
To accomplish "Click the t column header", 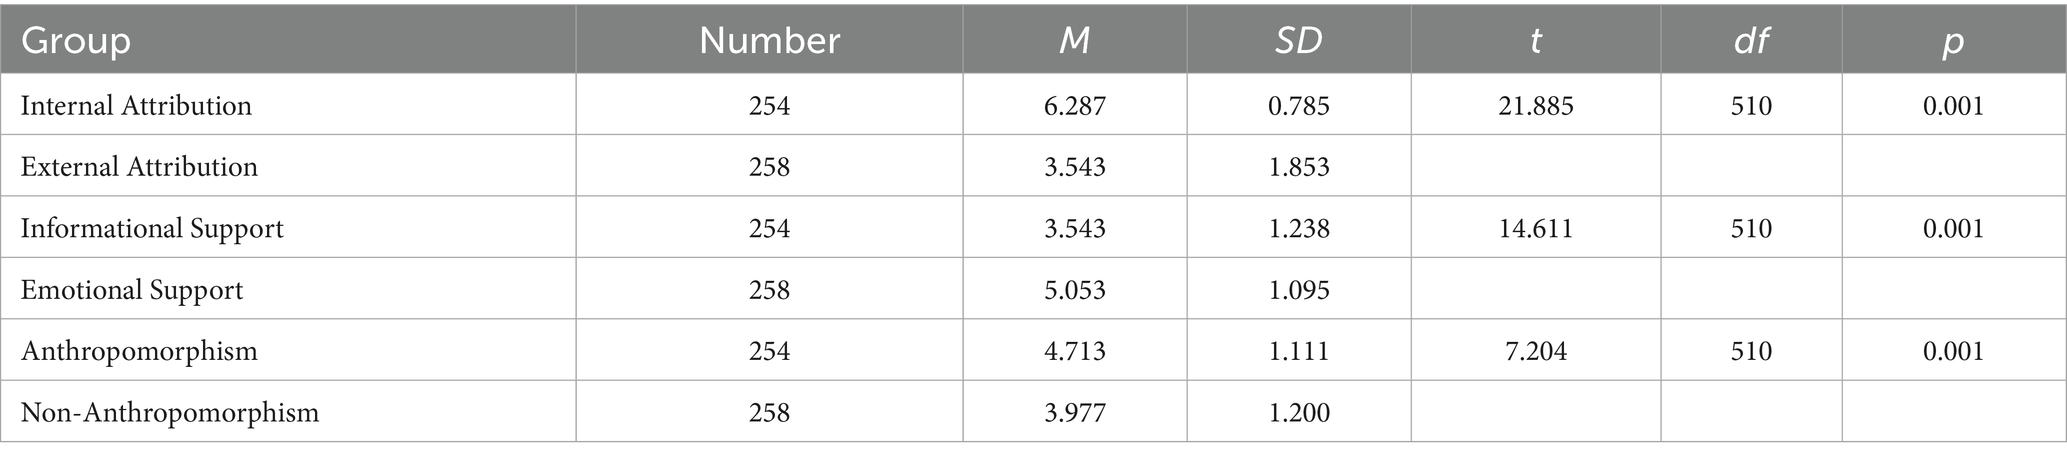I will pyautogui.click(x=1536, y=41).
